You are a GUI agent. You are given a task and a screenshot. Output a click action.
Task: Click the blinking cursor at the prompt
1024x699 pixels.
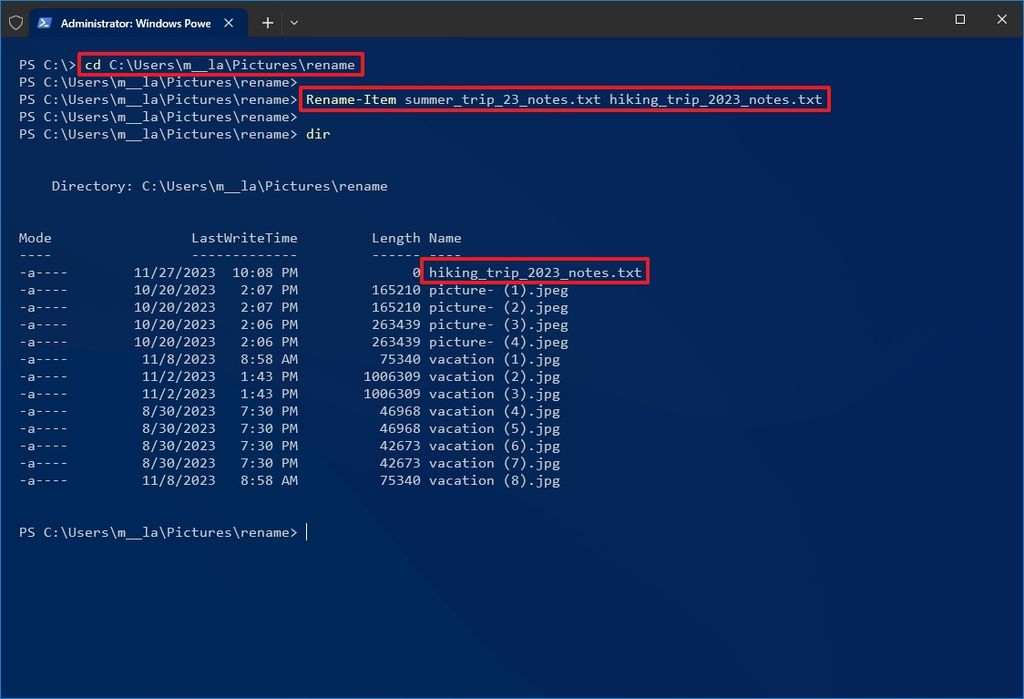coord(307,532)
